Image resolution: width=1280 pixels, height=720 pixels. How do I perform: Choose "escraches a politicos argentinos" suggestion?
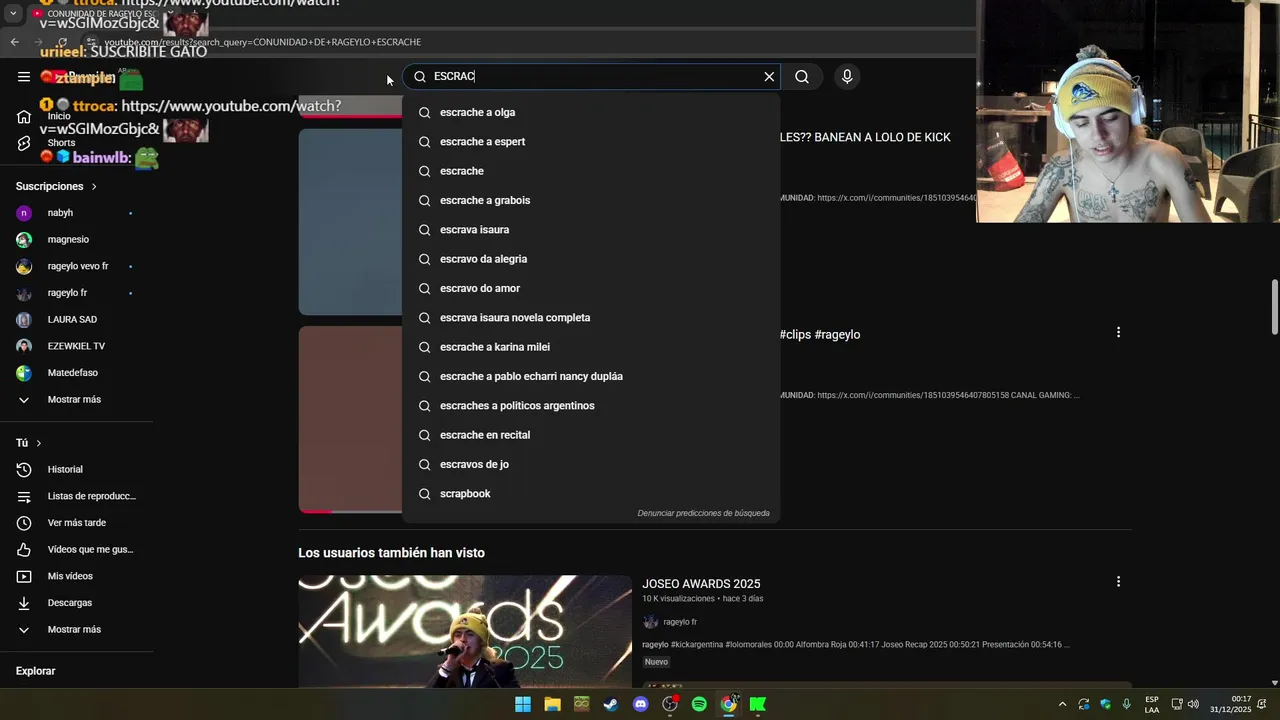click(x=591, y=405)
